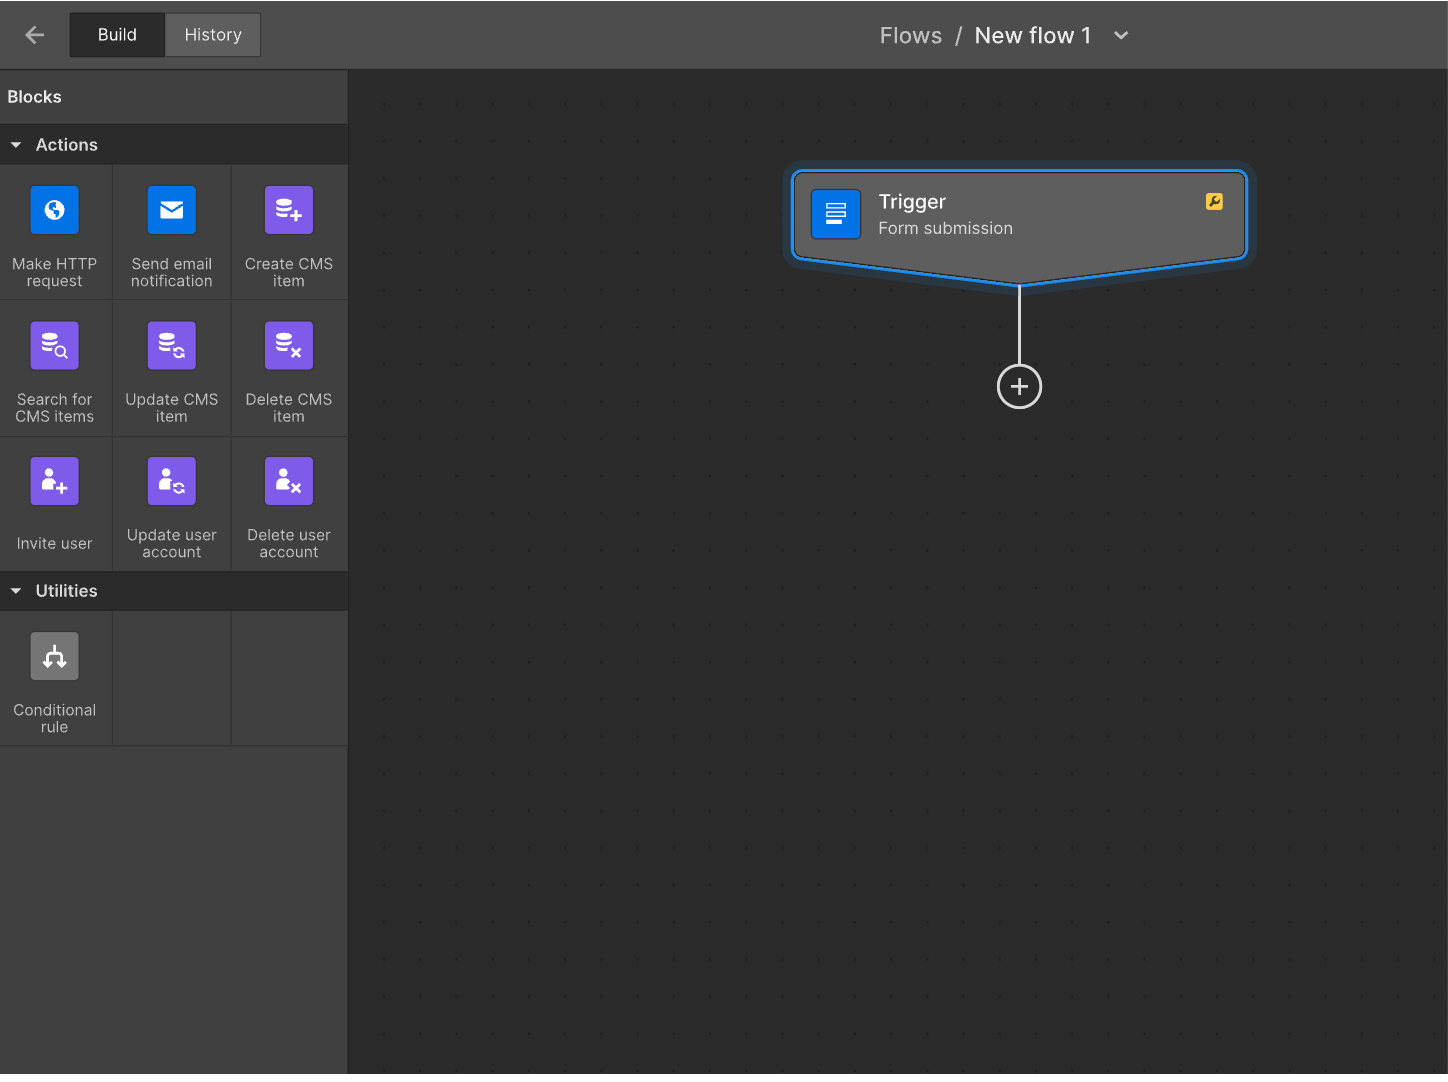The image size is (1448, 1082).
Task: Choose the Search for CMS items block
Action: [x=55, y=368]
